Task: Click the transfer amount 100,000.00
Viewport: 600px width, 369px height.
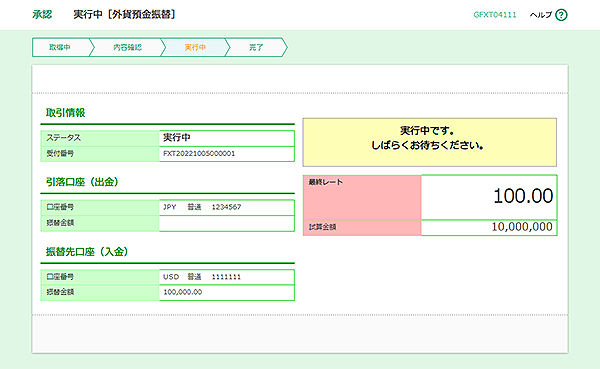Action: click(x=183, y=292)
